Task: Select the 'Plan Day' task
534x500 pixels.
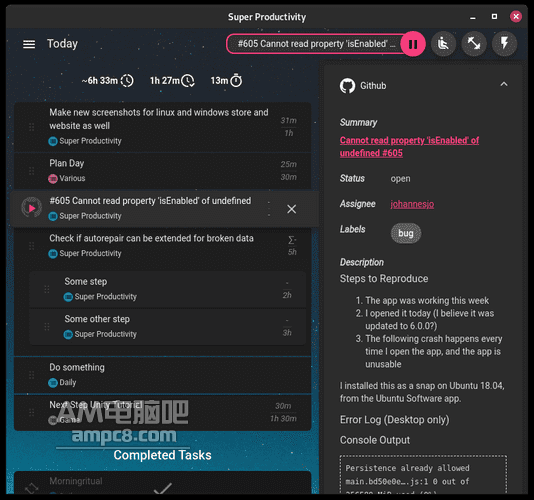Action: (x=162, y=171)
